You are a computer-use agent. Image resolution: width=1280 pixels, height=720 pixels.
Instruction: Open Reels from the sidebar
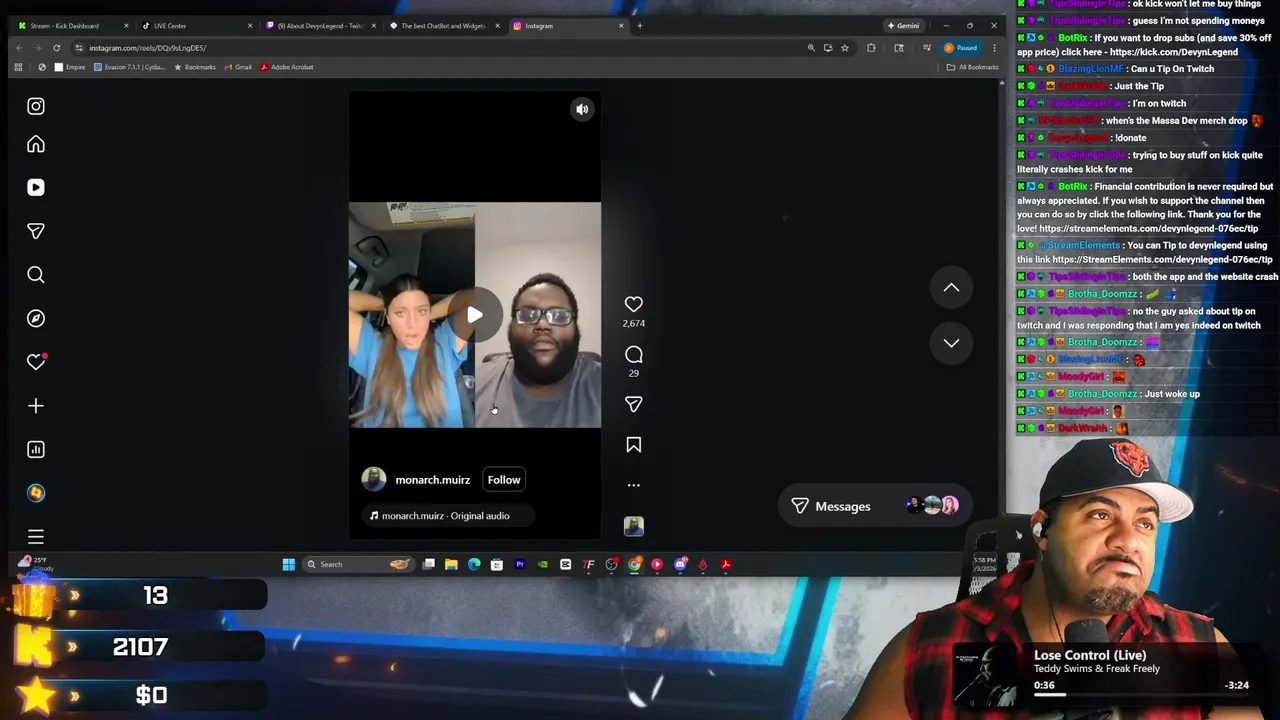(36, 187)
